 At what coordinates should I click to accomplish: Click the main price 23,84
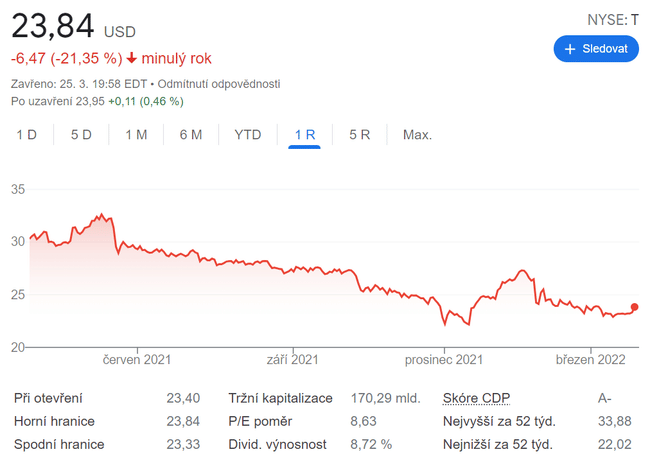point(53,25)
